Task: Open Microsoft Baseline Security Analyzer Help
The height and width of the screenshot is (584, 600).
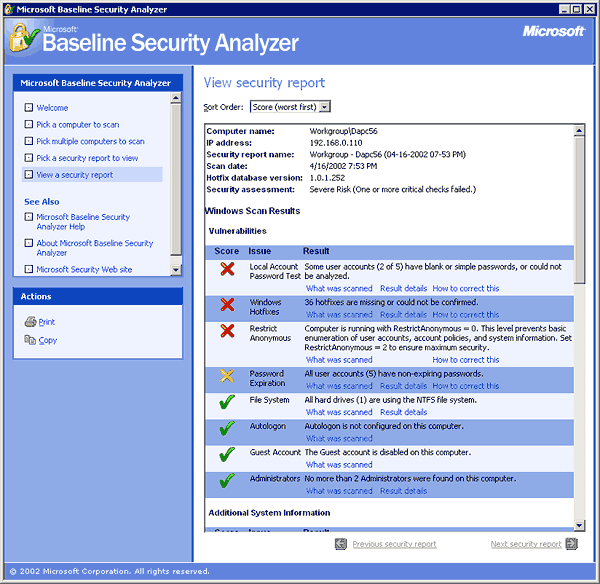Action: tap(83, 222)
